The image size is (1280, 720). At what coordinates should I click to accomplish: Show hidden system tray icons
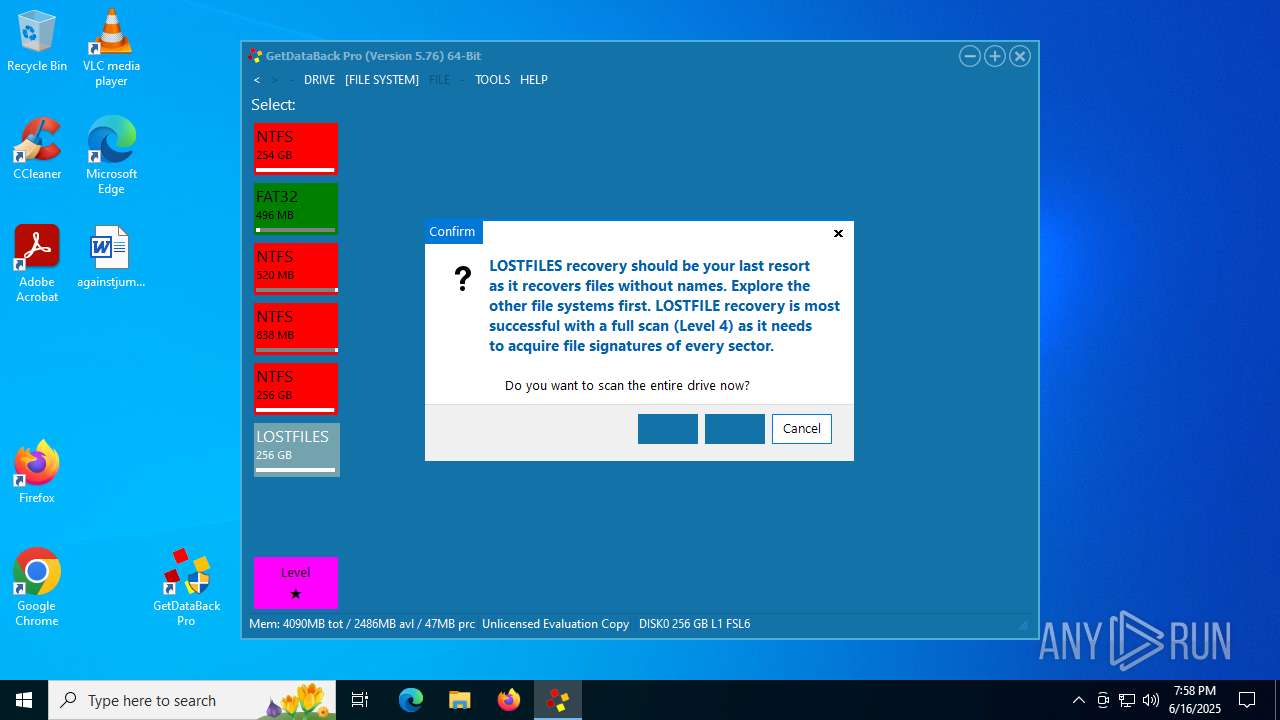(1078, 700)
